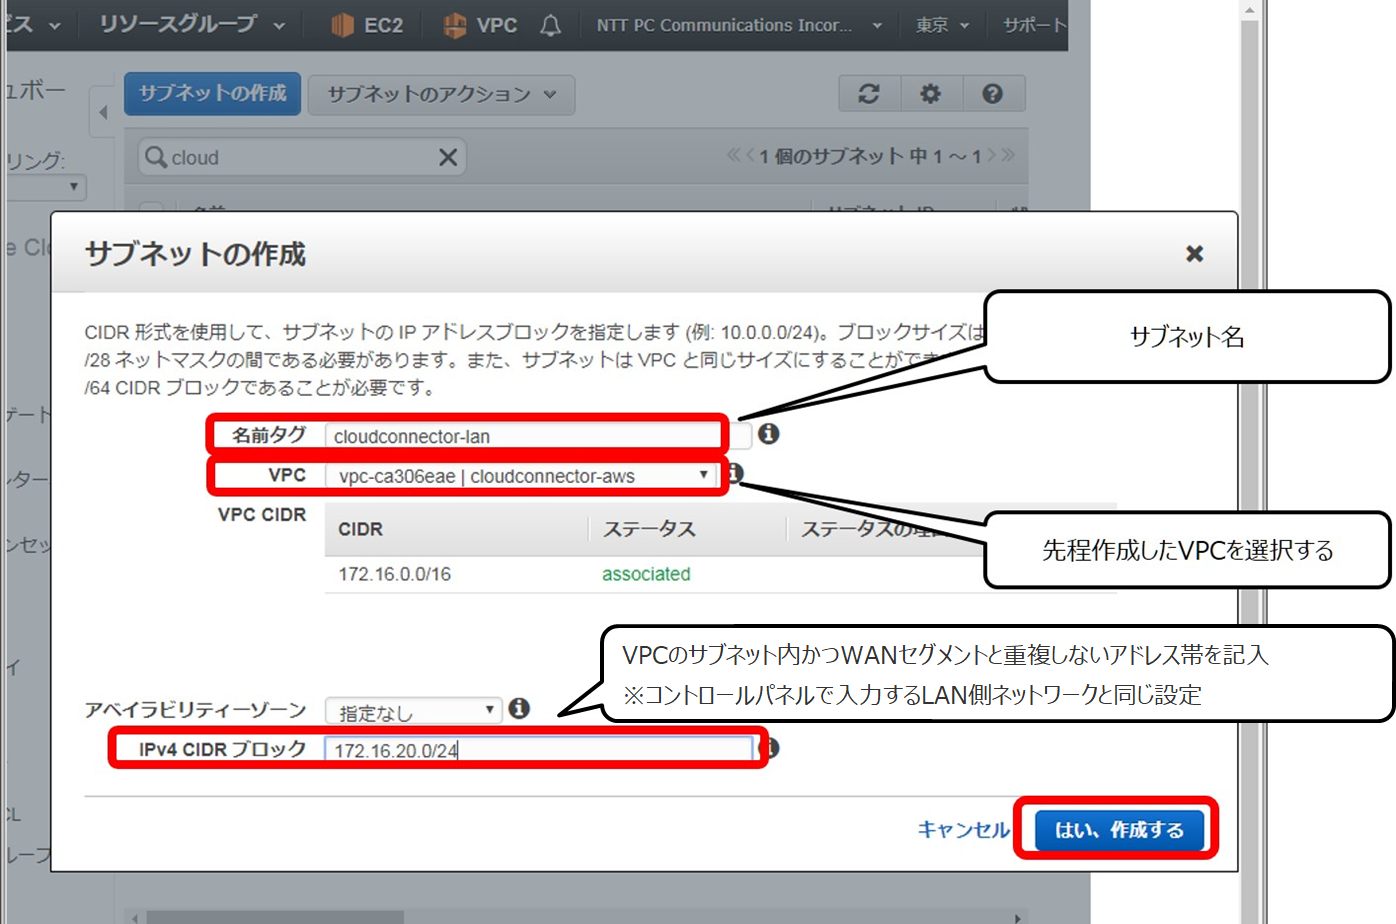Open the notifications bell
Screen dimensions: 1396x924
click(x=550, y=25)
